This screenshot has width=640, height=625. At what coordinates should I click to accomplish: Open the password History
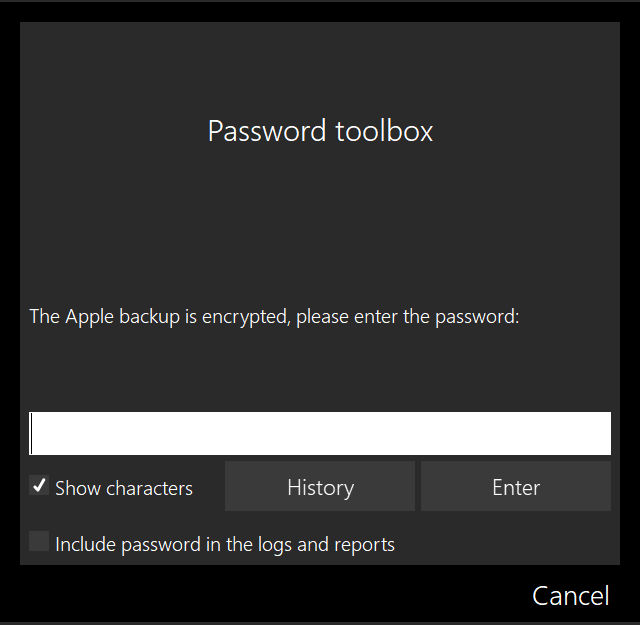pos(320,487)
